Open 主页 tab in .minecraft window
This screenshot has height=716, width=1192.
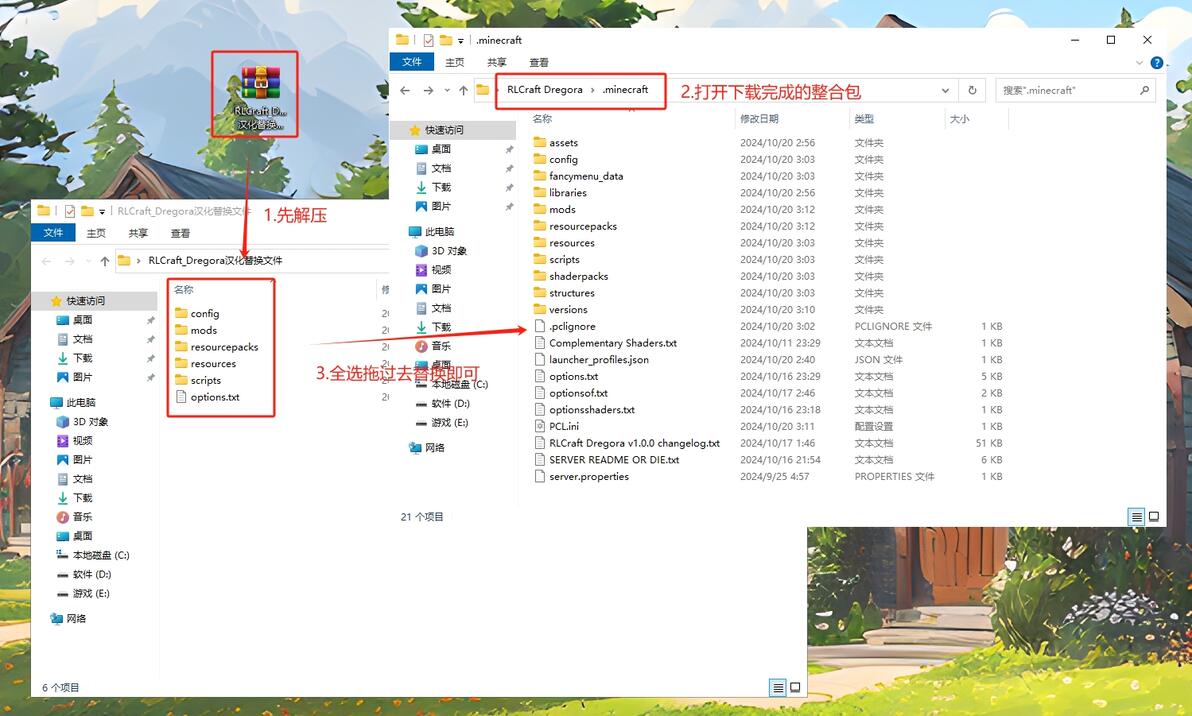coord(455,62)
